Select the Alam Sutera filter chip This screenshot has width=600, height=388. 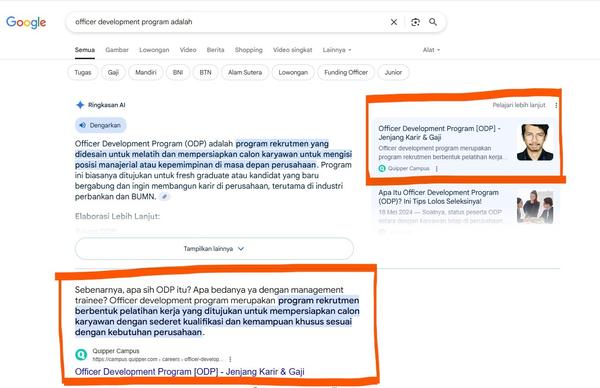(245, 72)
